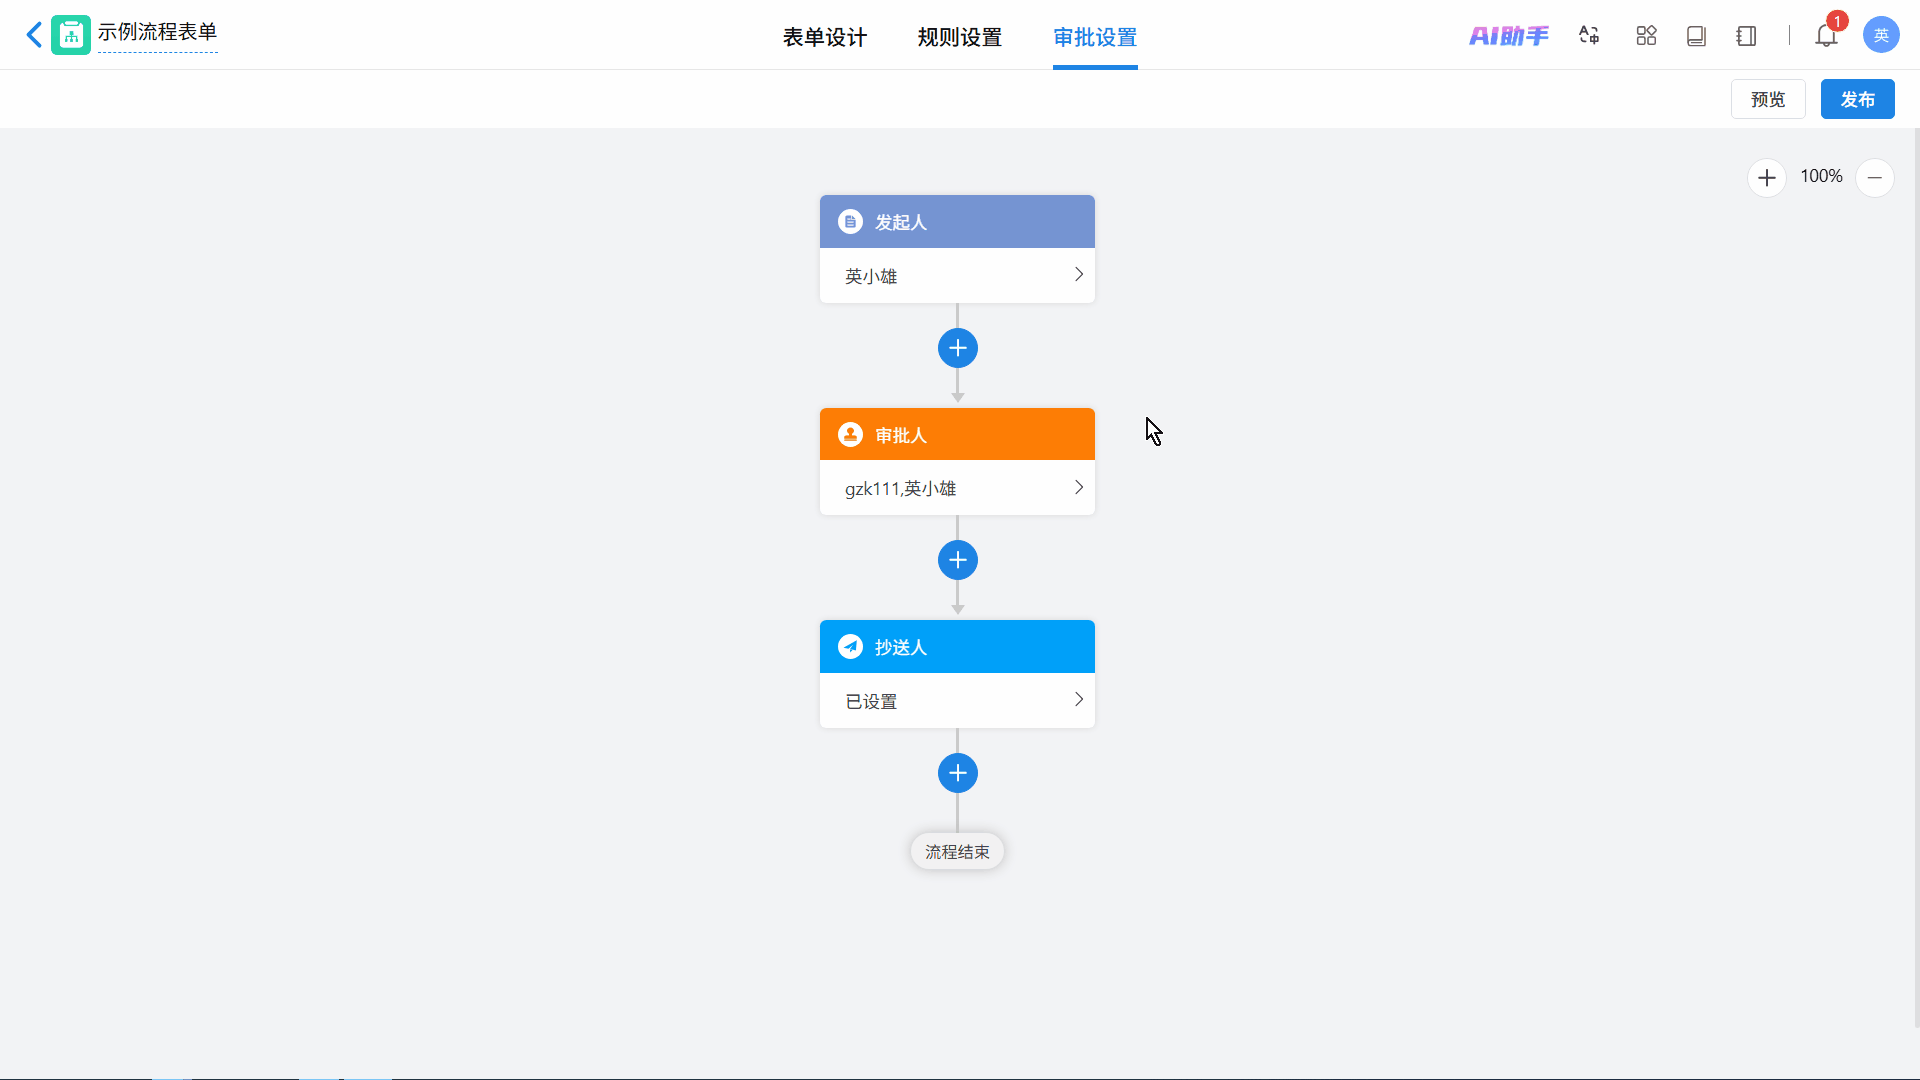Click the book documentation icon
Screen dimensions: 1920x1080
pos(1696,36)
